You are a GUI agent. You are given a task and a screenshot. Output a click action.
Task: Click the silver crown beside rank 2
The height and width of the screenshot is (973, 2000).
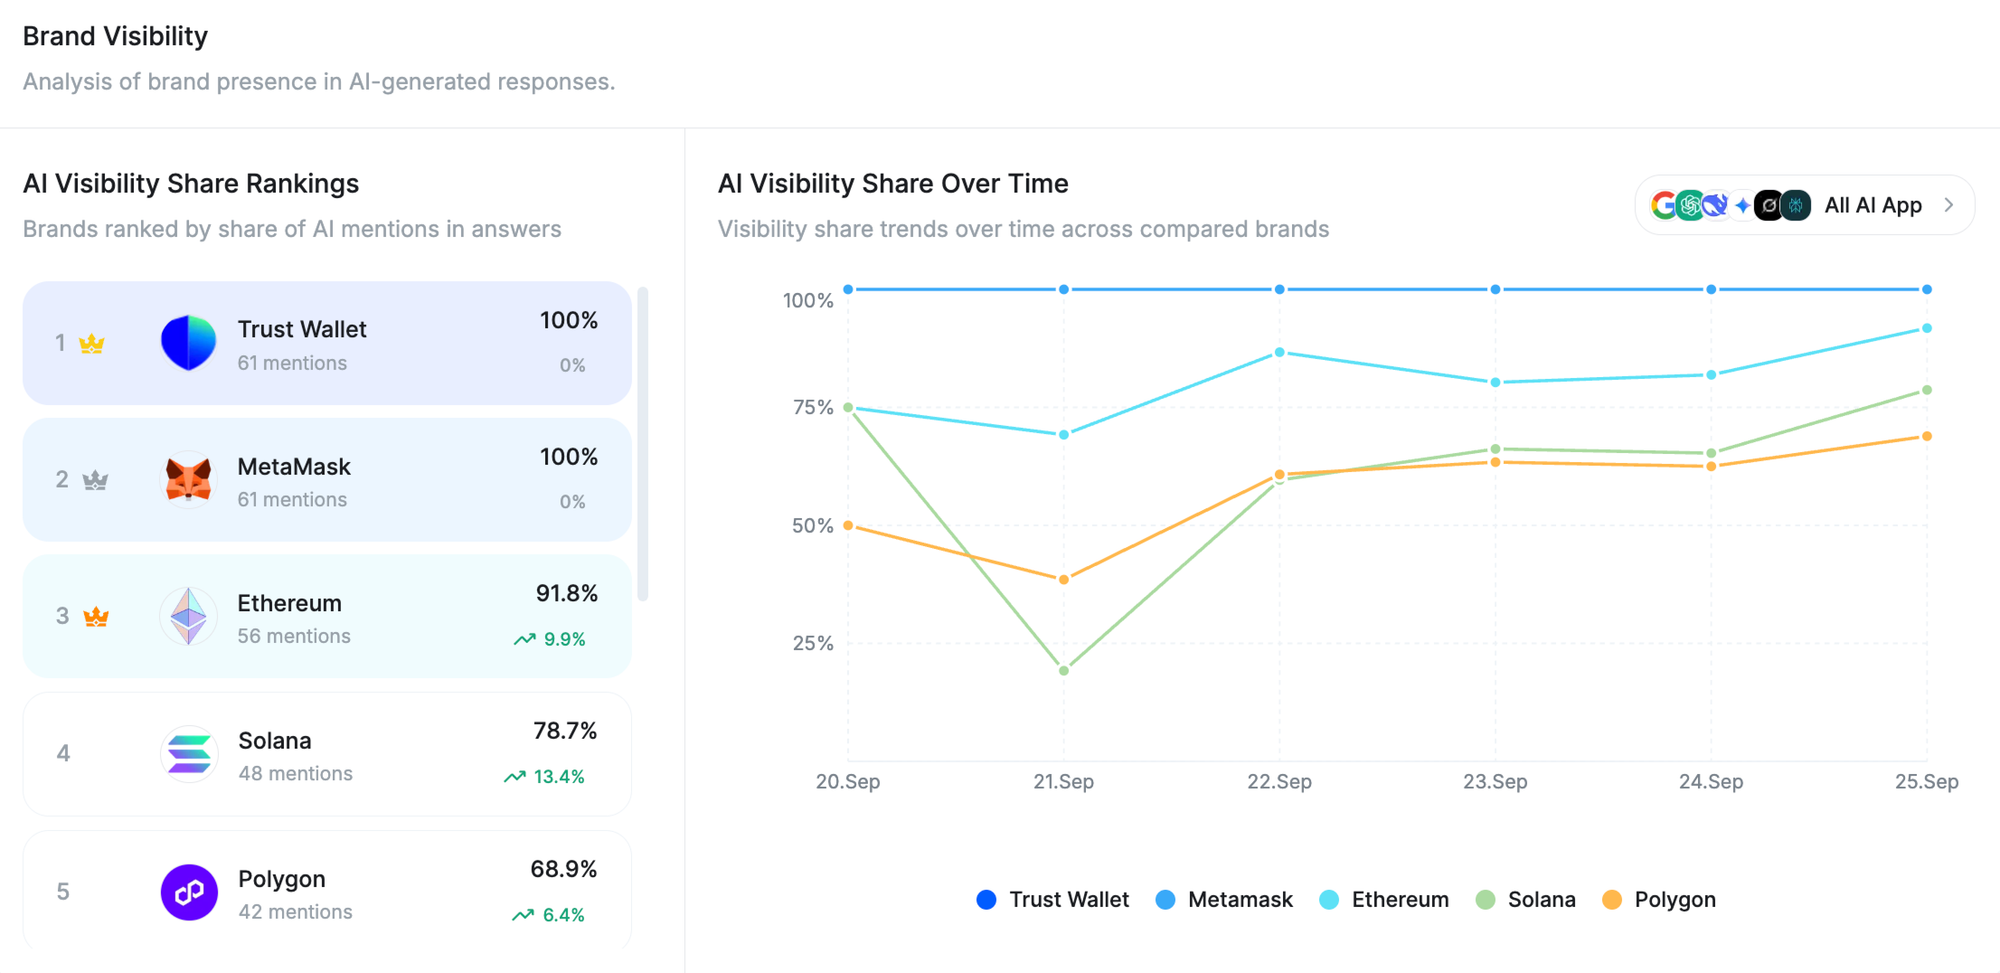point(95,480)
